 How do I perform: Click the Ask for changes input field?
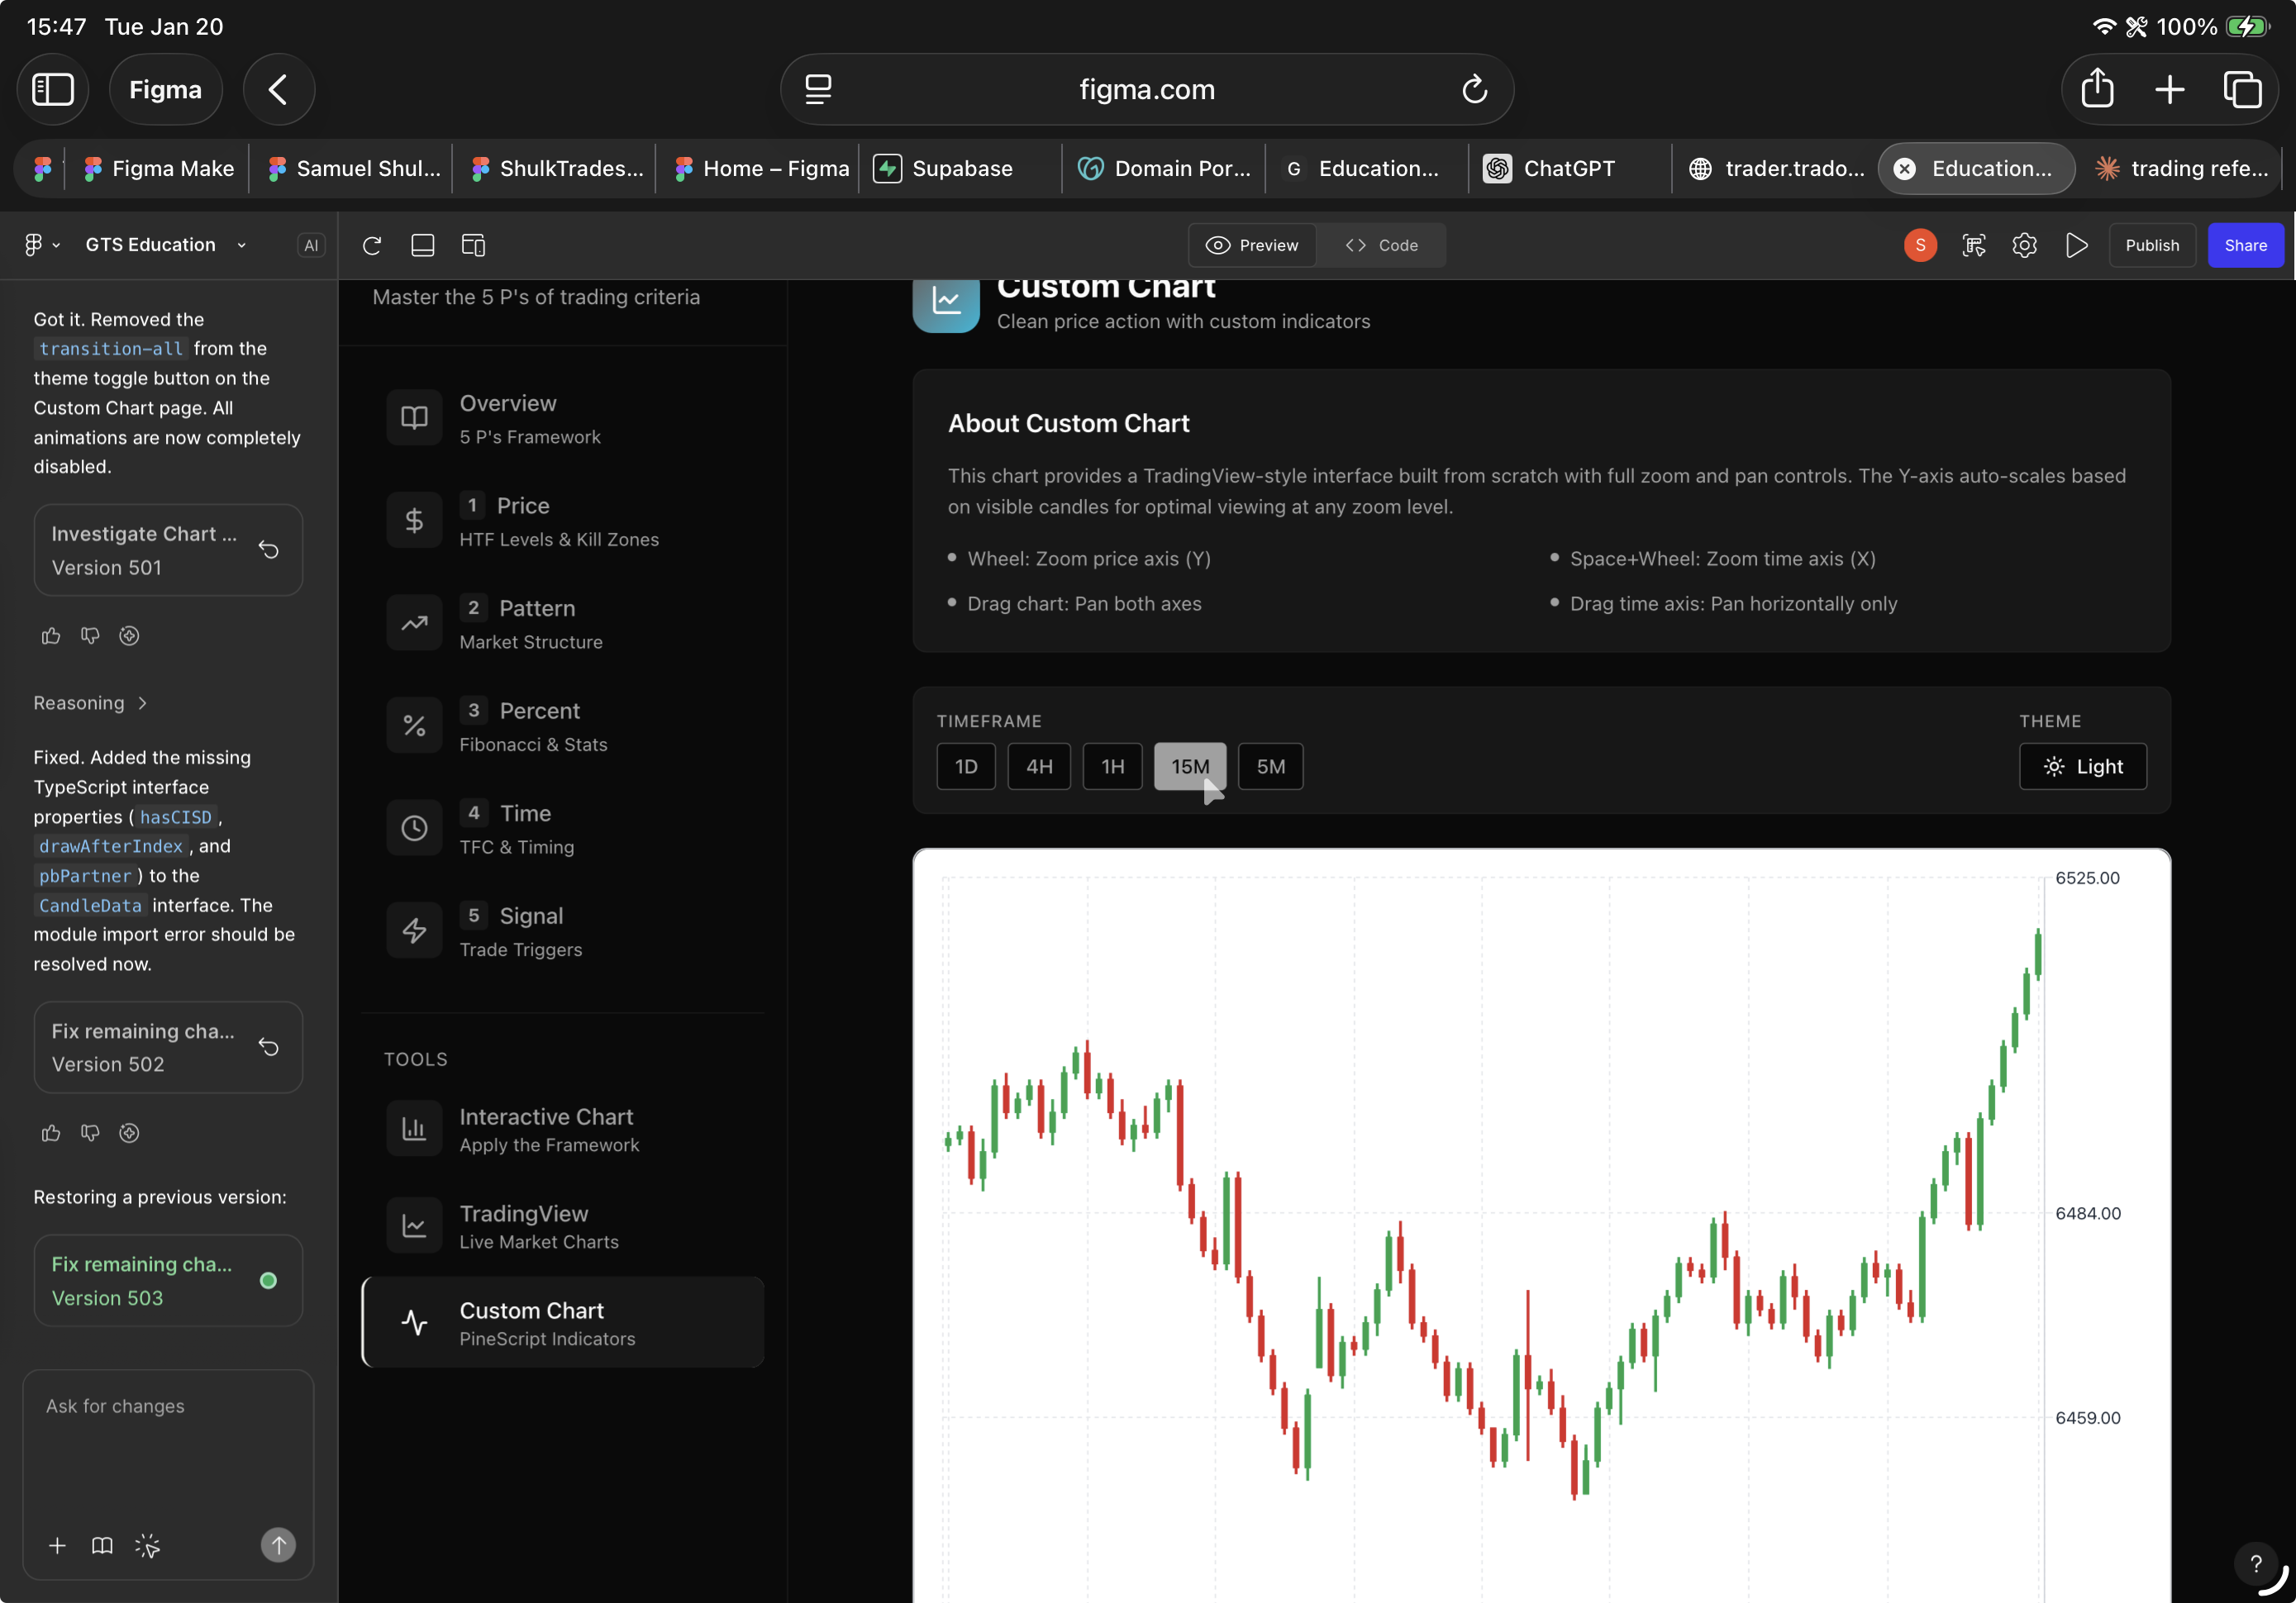pos(168,1440)
